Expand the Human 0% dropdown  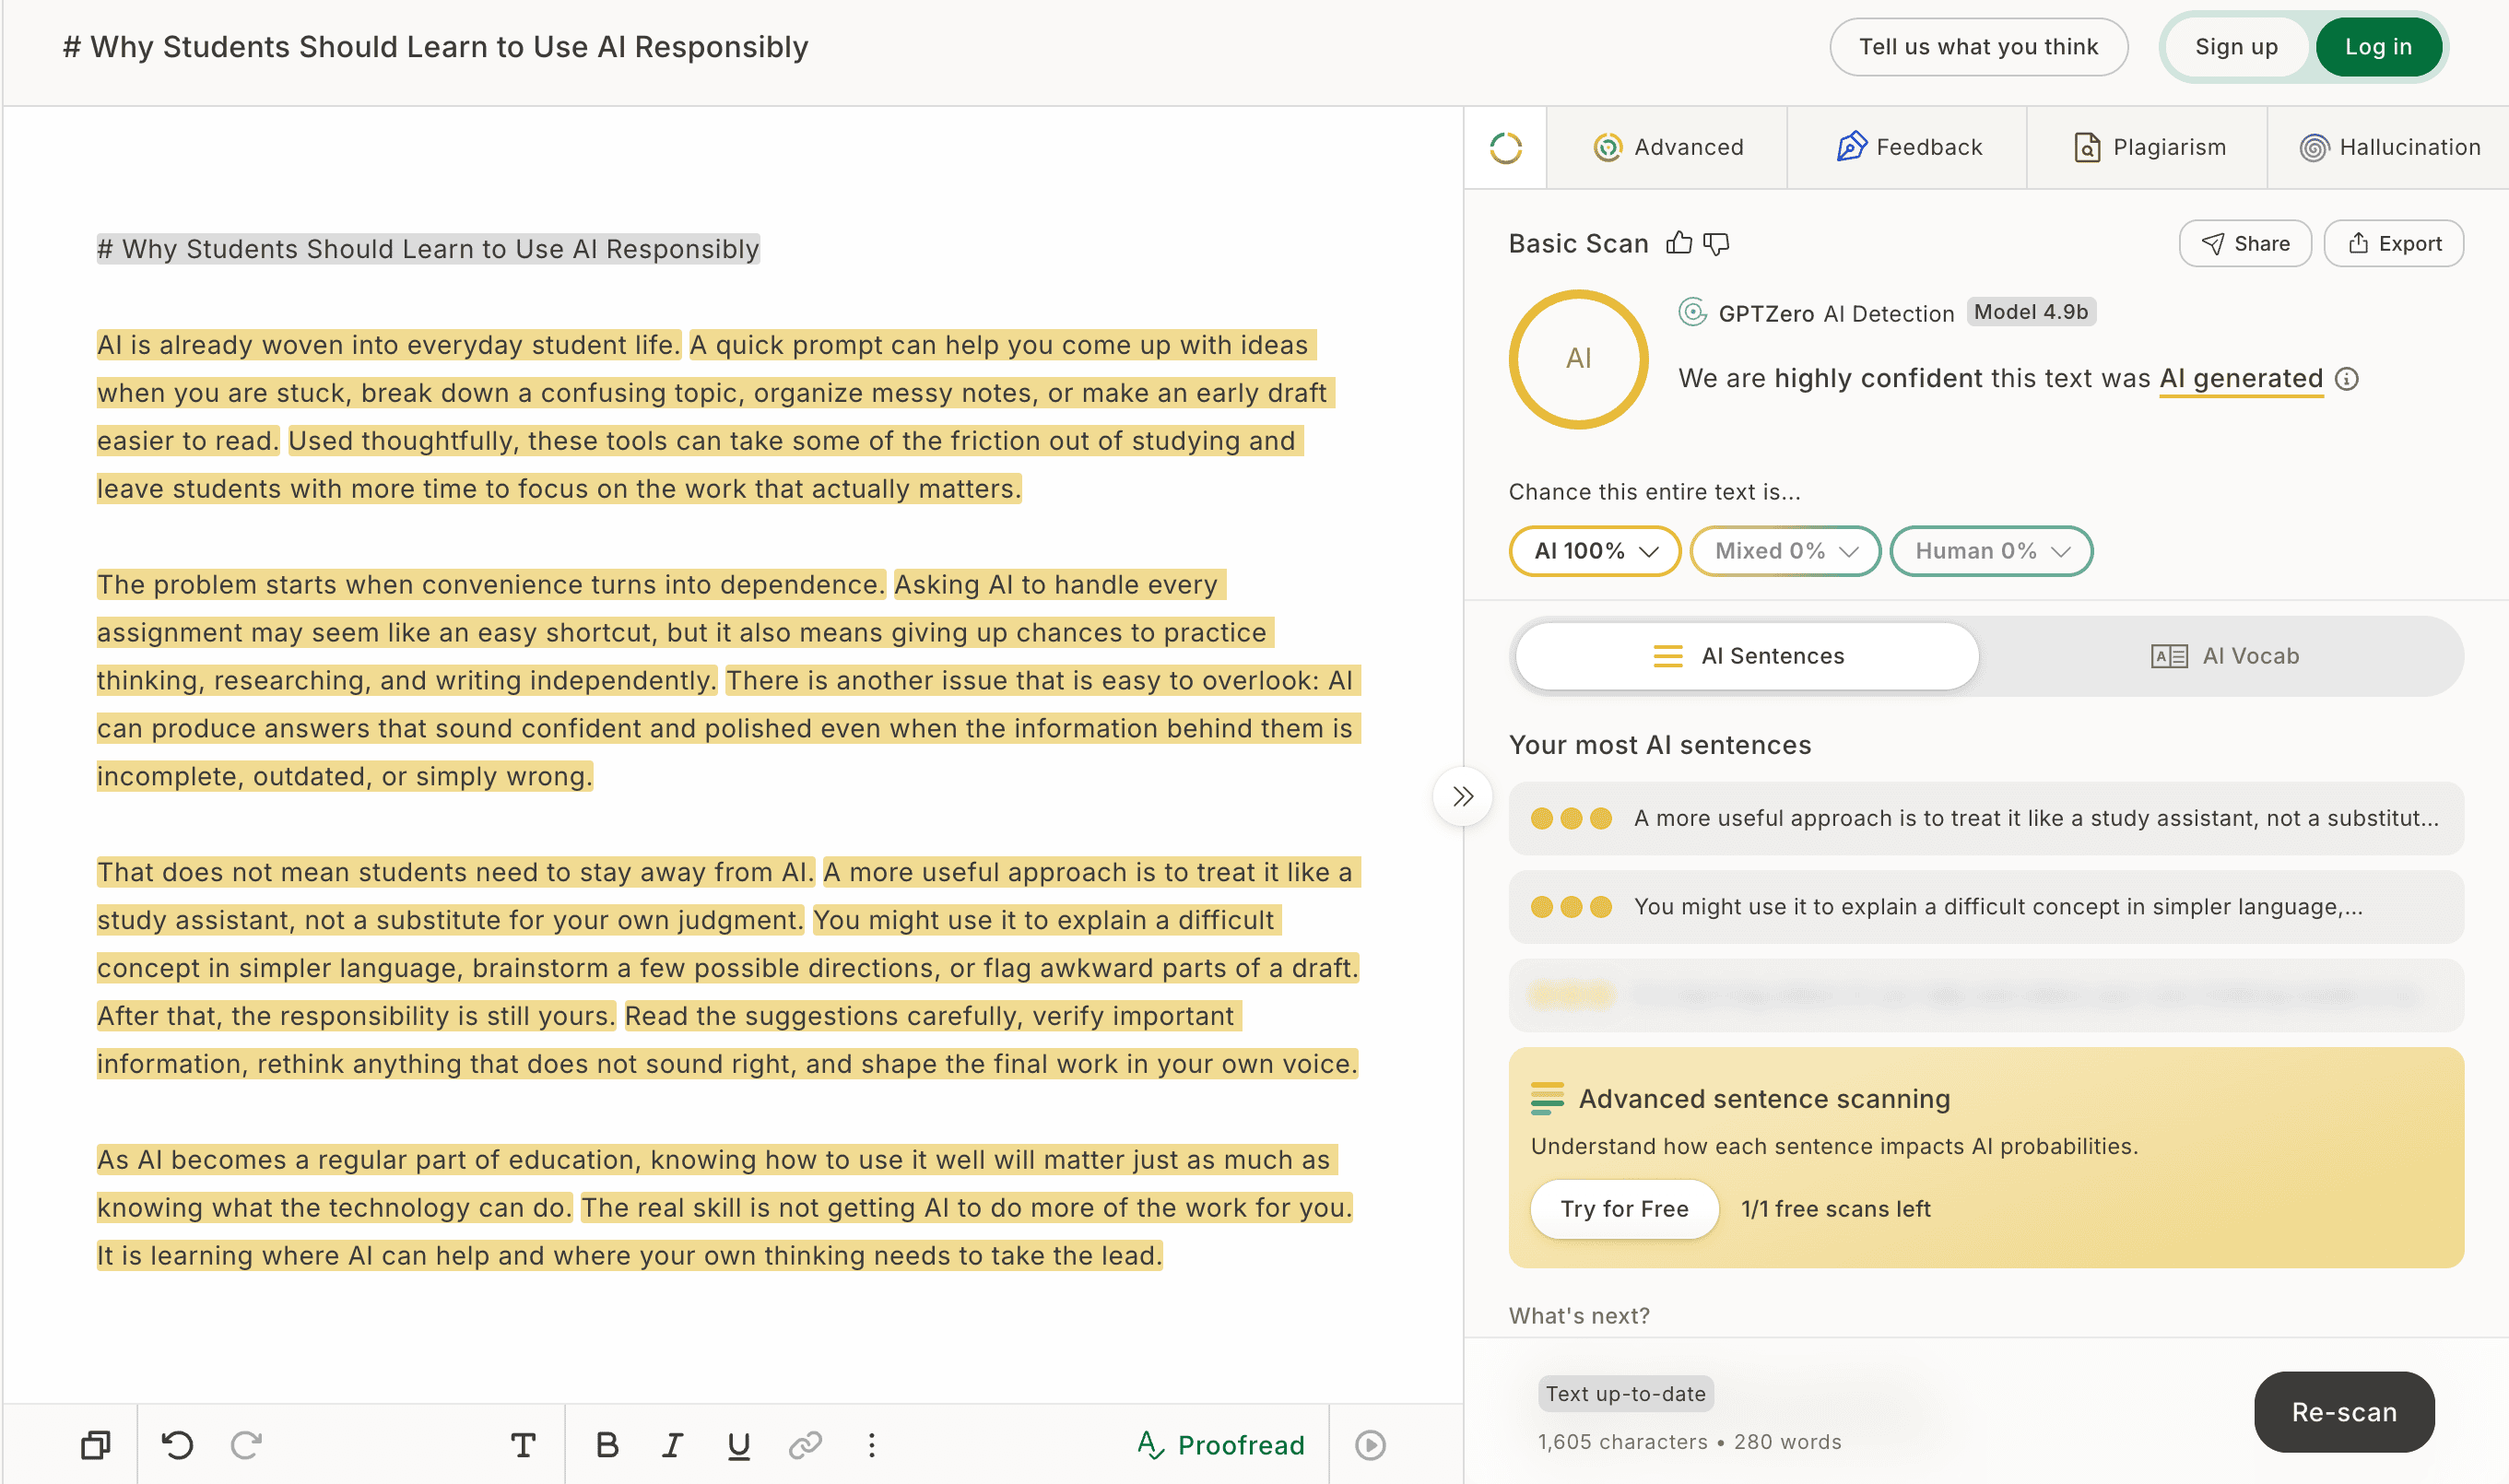point(1991,551)
